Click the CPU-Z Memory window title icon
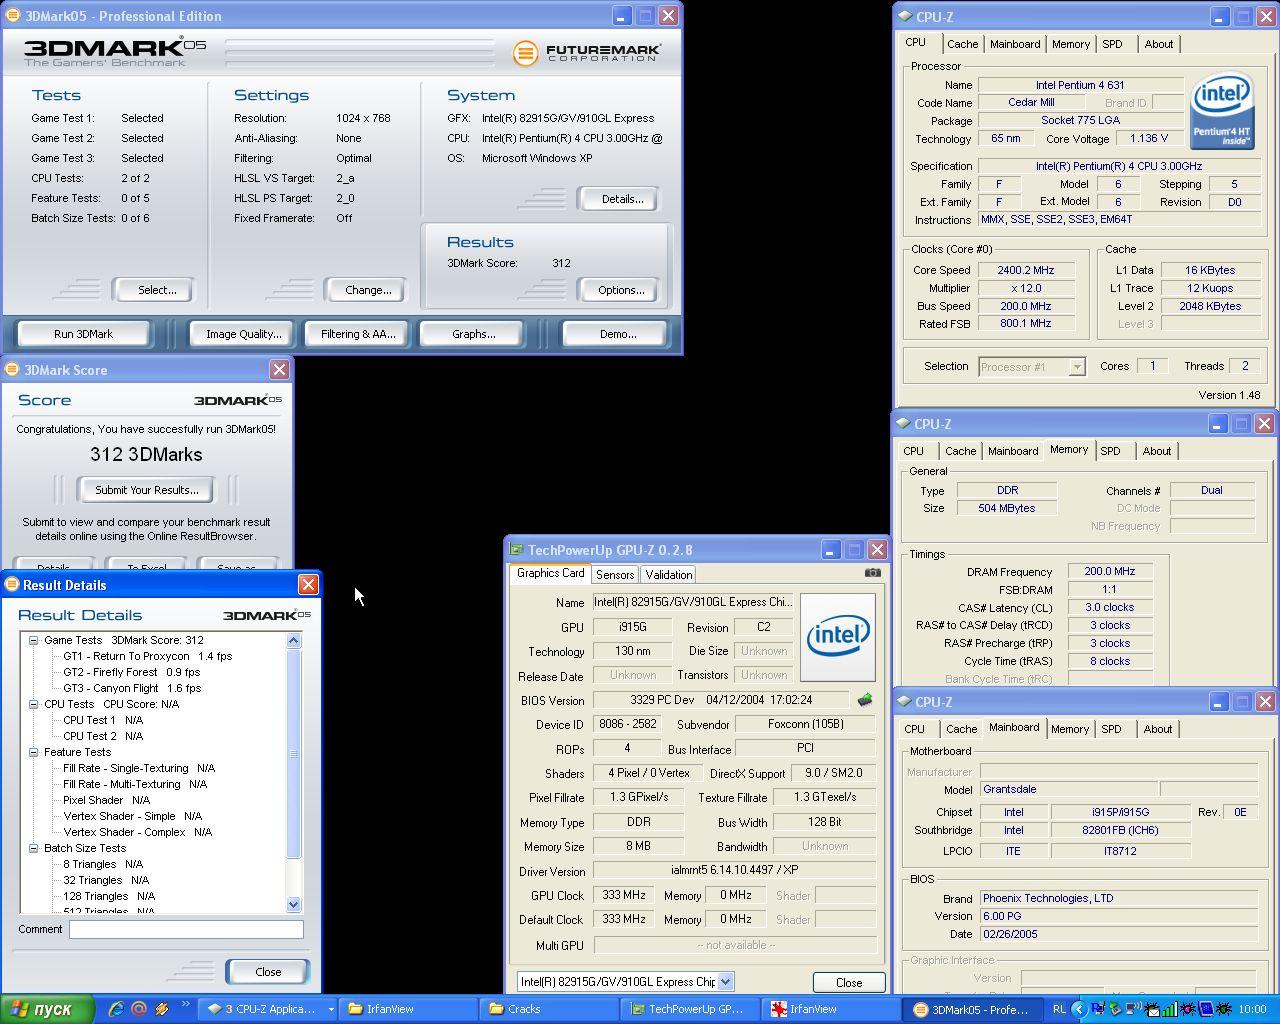 [902, 424]
